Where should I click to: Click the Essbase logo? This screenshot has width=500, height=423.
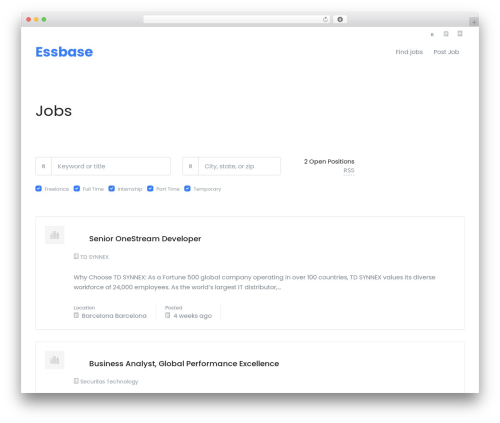64,52
